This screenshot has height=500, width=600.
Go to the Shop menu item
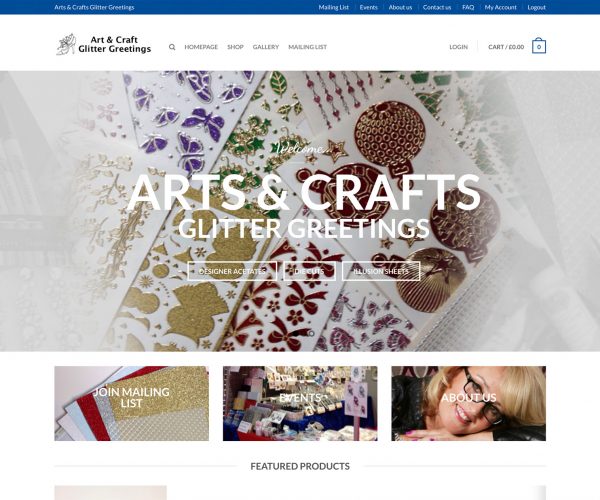[x=235, y=47]
